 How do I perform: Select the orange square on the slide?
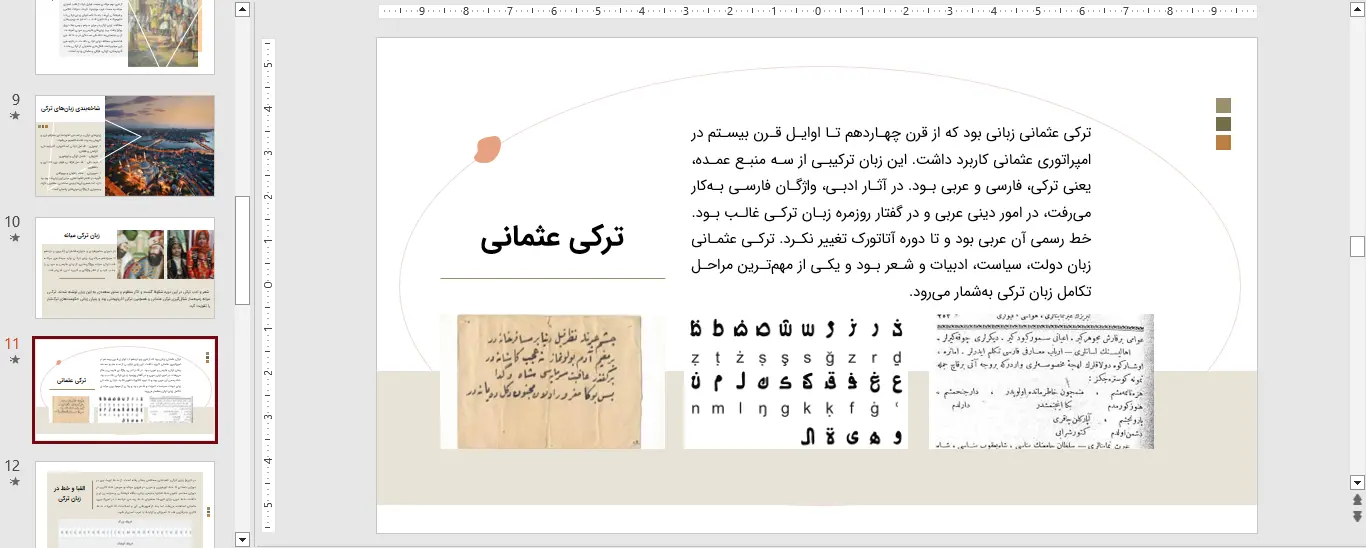click(1223, 143)
